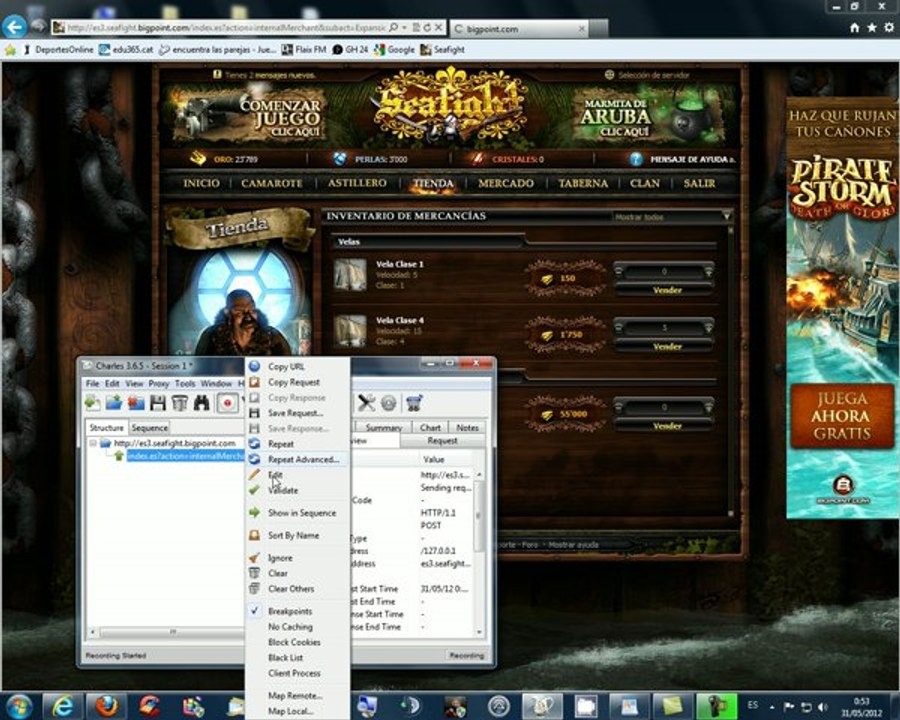Uncheck Breakpoints in context menu
The height and width of the screenshot is (720, 900).
tap(290, 611)
